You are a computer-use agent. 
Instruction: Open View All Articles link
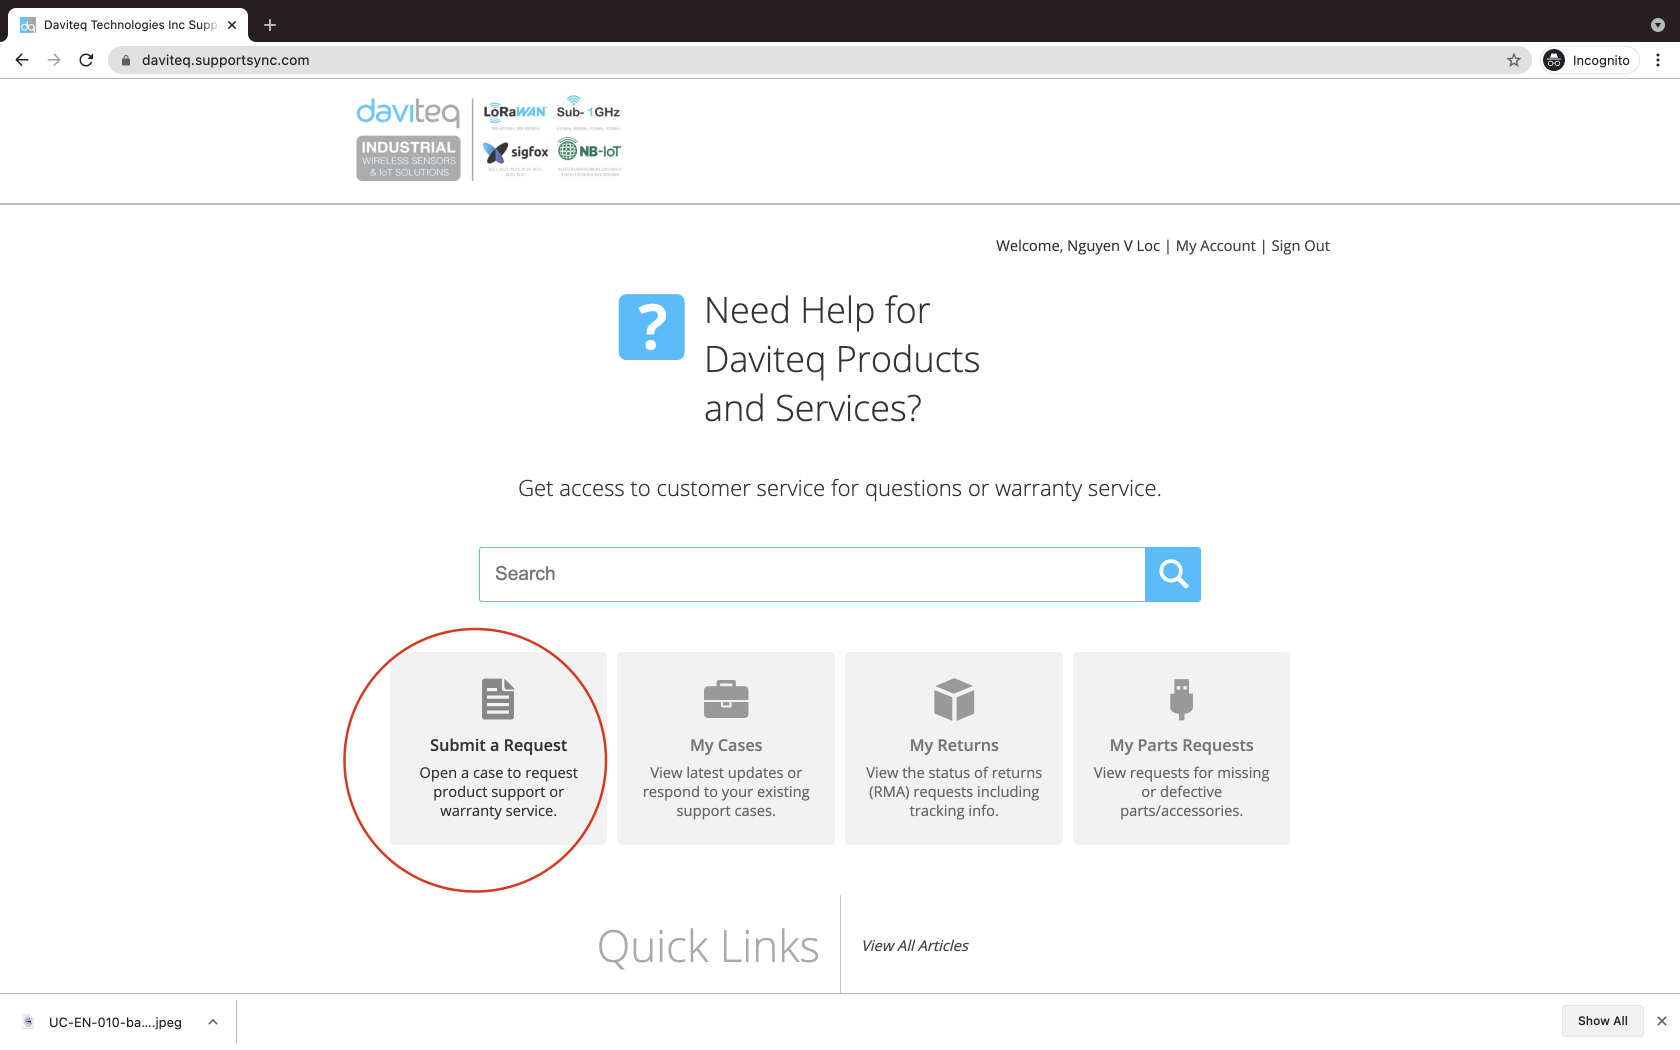click(915, 946)
